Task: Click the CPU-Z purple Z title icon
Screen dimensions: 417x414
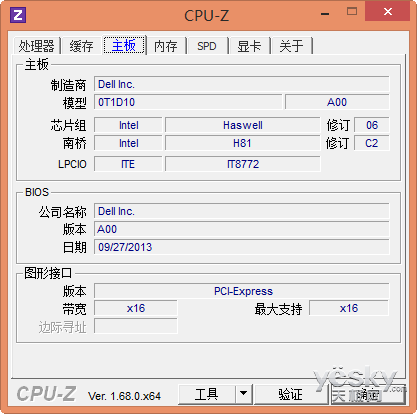Action: (x=18, y=15)
